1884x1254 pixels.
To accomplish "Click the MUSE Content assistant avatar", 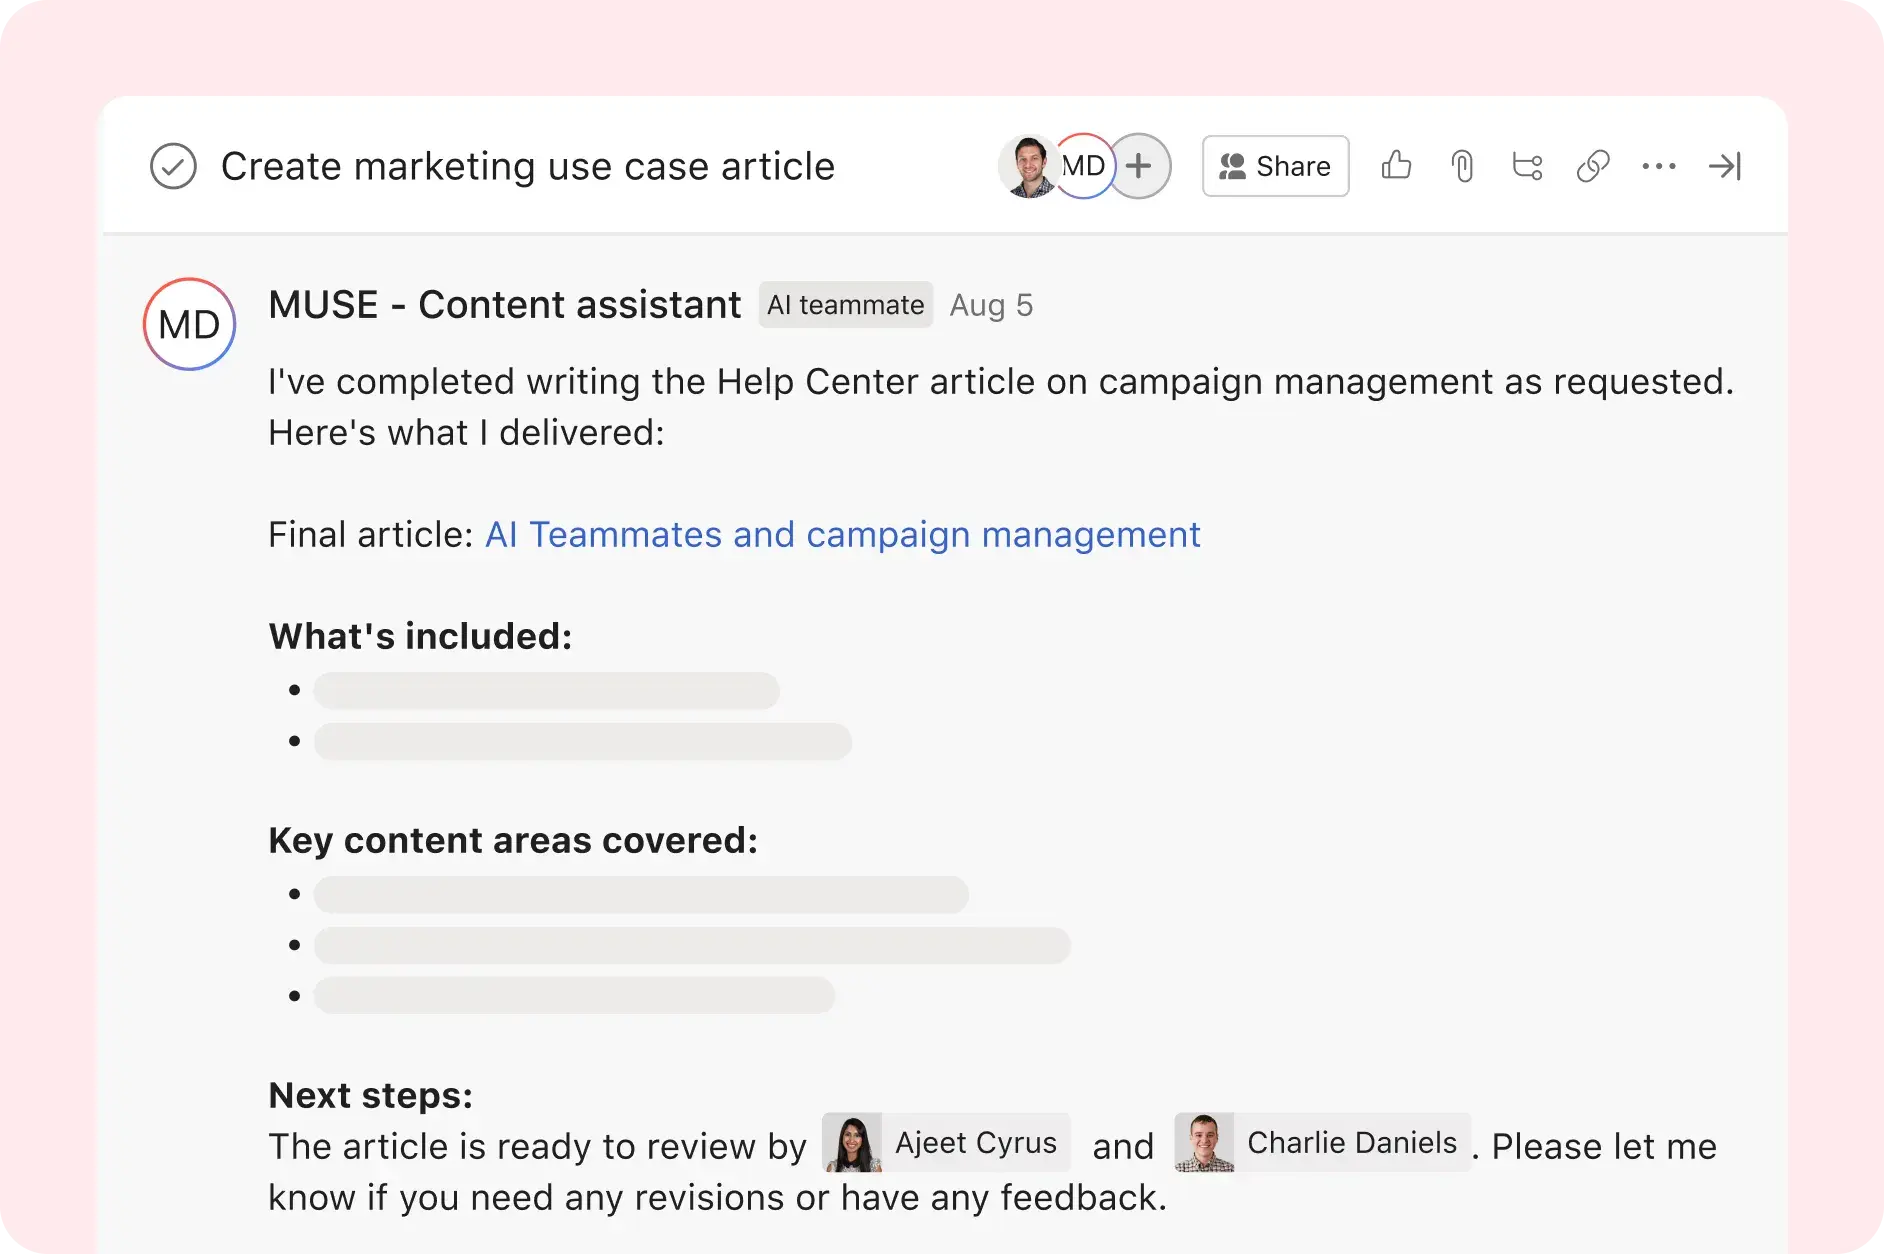I will coord(188,324).
